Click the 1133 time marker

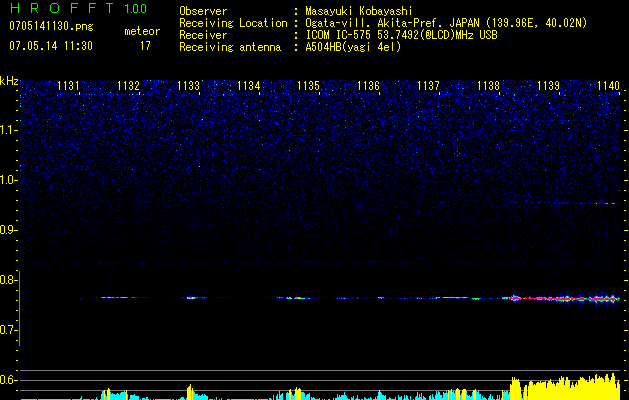click(188, 86)
